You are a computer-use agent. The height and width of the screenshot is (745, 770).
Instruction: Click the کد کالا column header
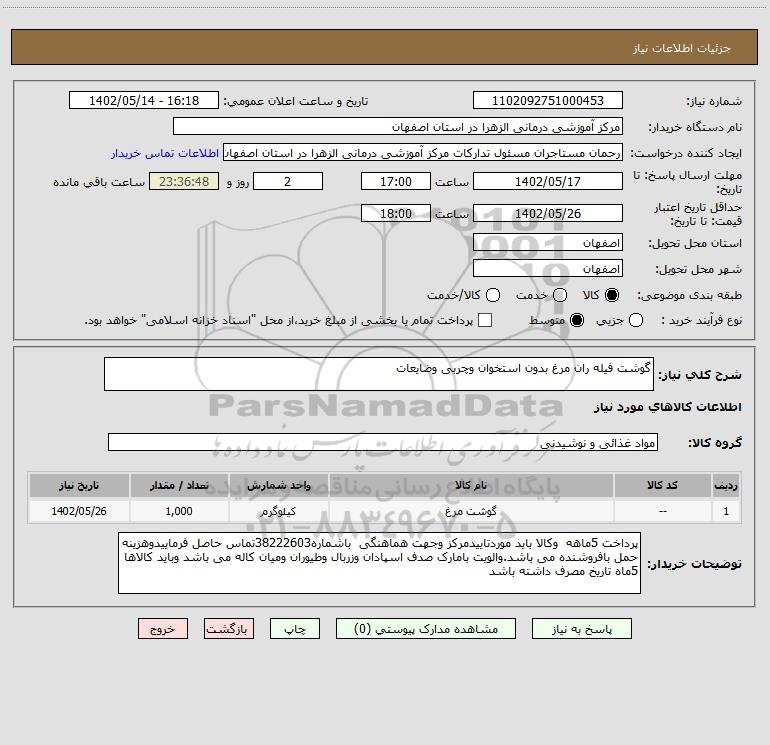click(x=662, y=485)
